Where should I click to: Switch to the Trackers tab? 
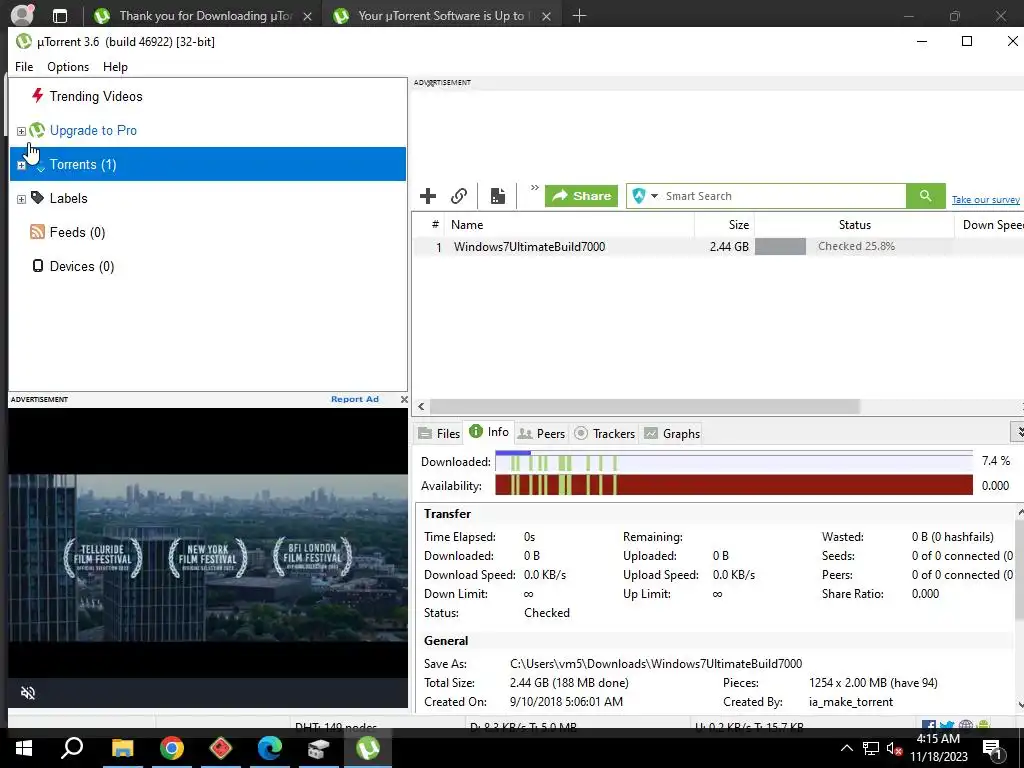tap(605, 434)
